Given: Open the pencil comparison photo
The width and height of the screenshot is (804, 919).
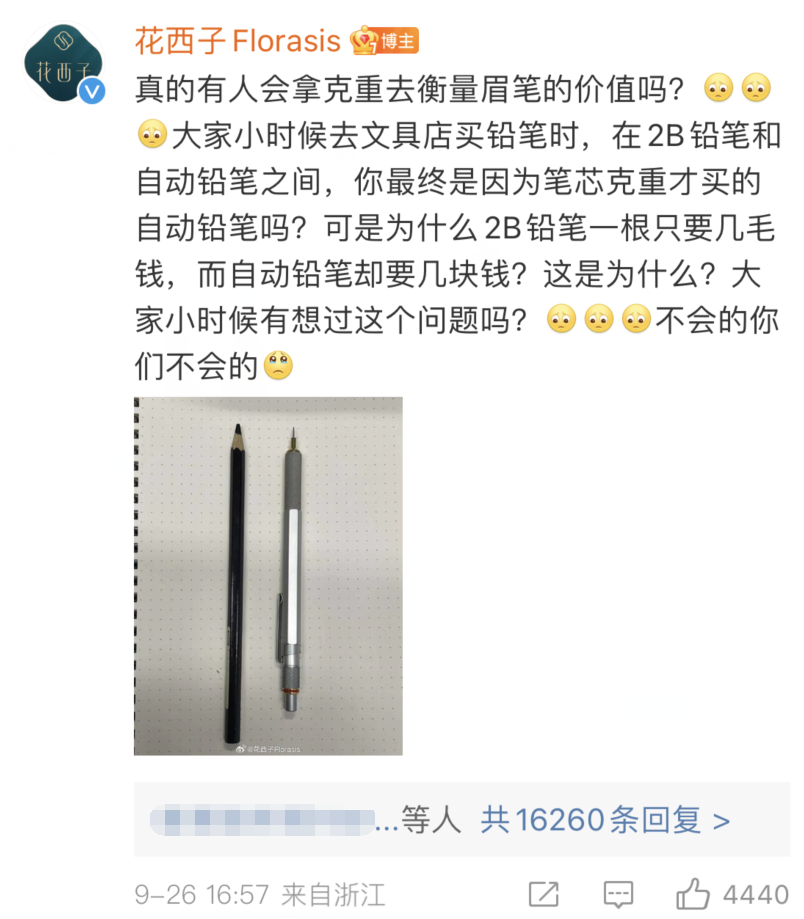Looking at the screenshot, I should pos(268,576).
